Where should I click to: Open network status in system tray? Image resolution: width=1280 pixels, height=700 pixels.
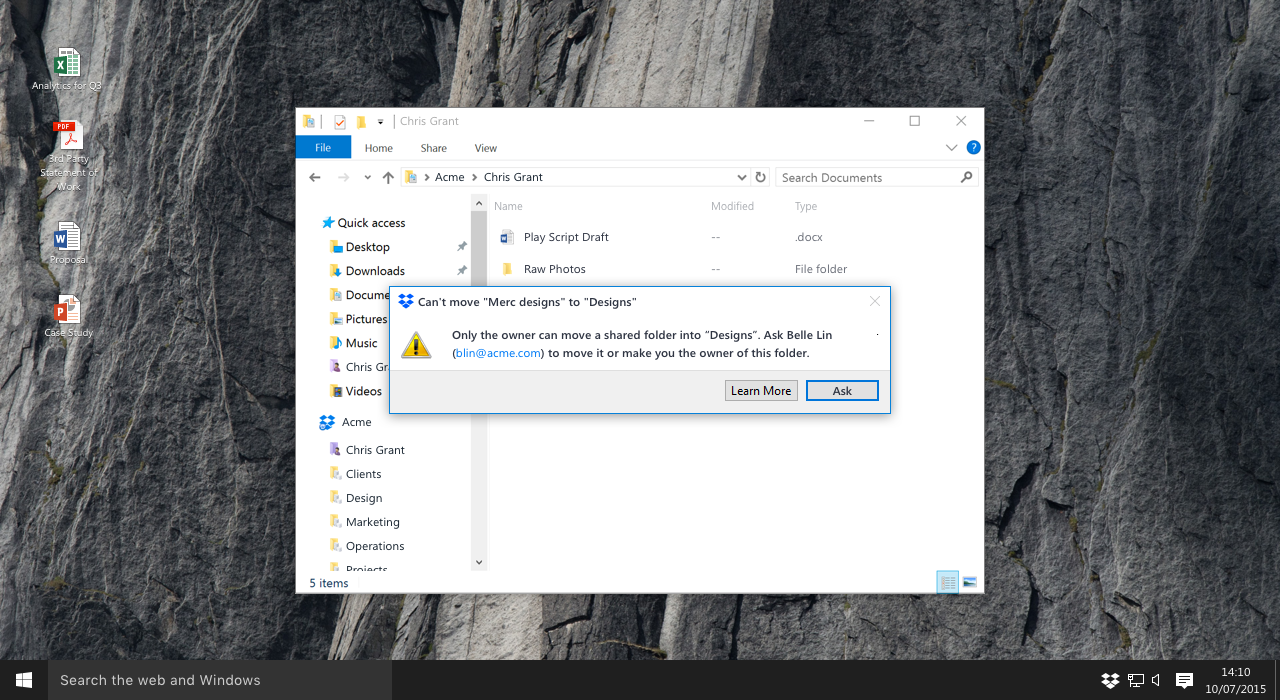1135,680
